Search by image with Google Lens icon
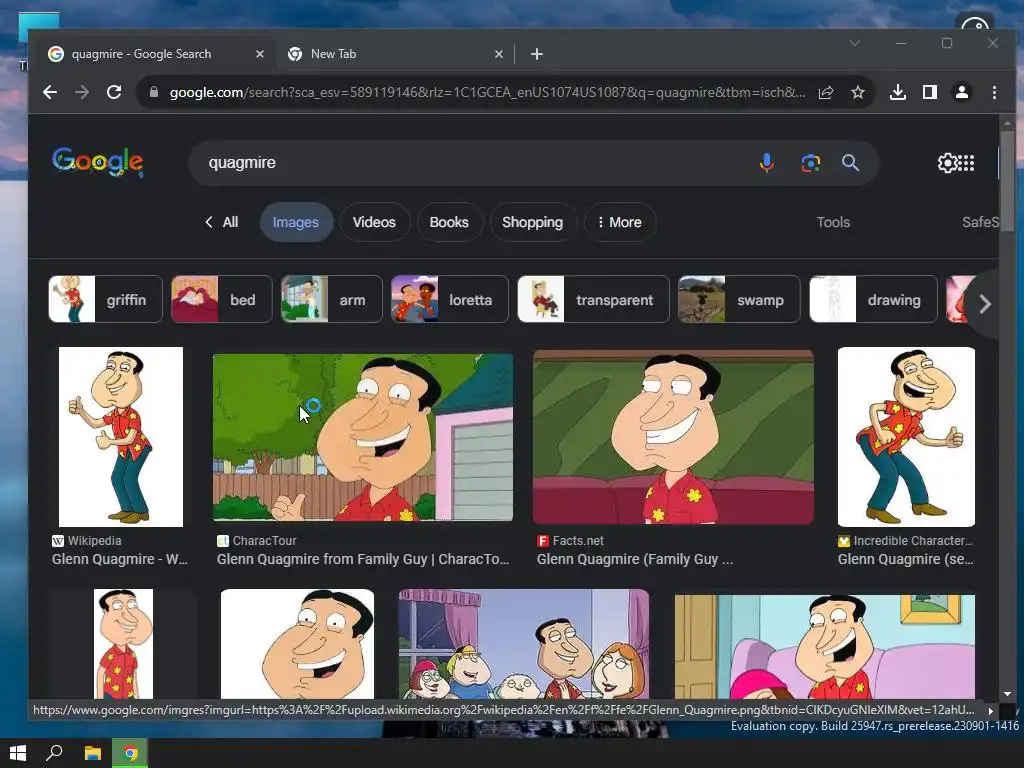1024x768 pixels. [810, 163]
